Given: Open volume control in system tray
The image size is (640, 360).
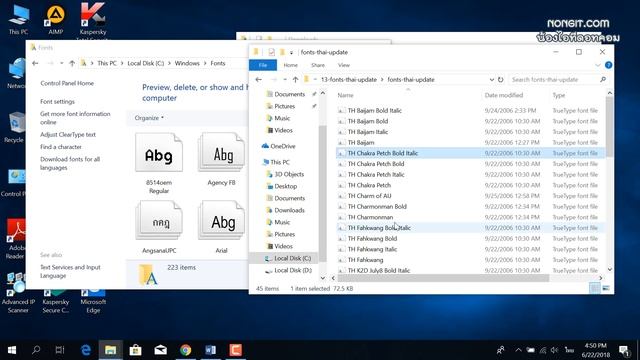Looking at the screenshot, I should (x=554, y=350).
